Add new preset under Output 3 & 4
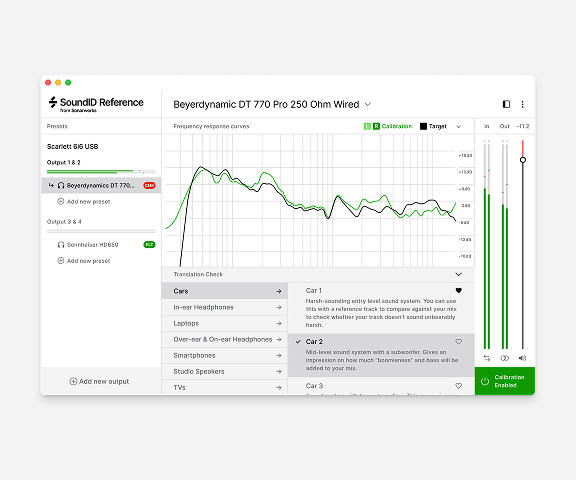Viewport: 576px width, 480px height. point(84,260)
